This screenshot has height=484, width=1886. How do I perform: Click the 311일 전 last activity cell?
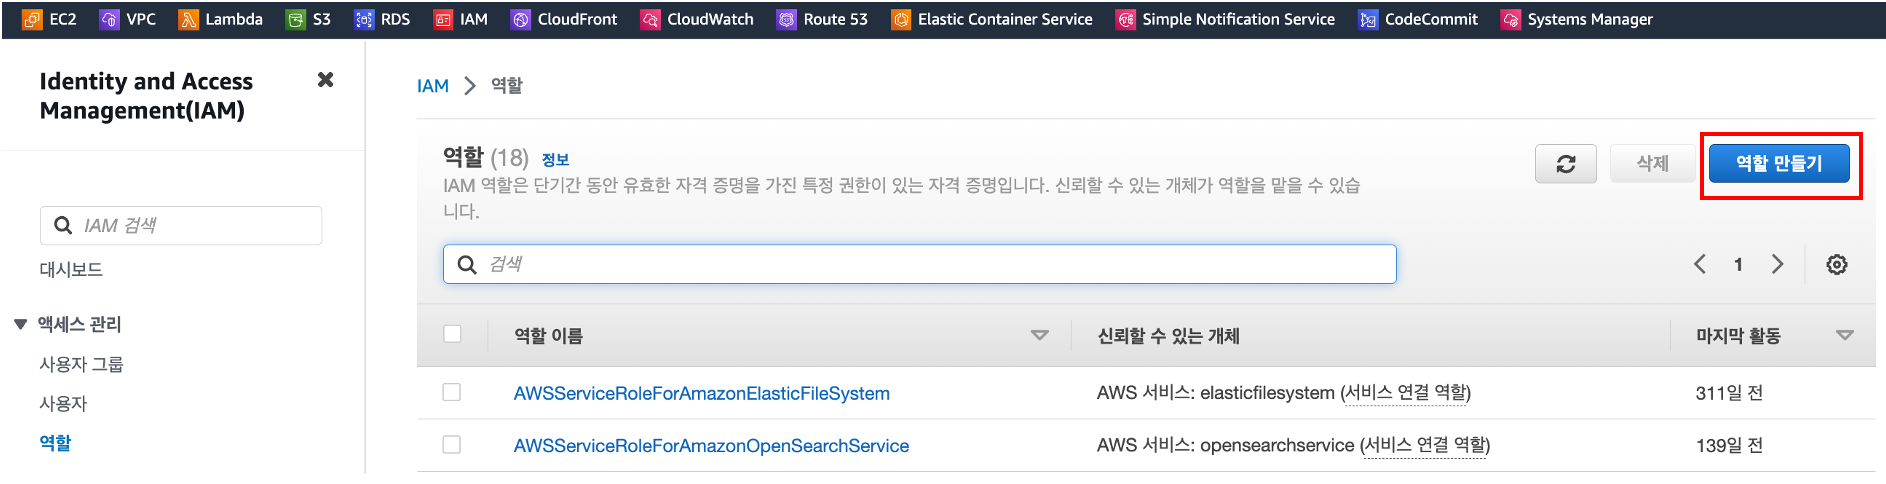(x=1729, y=393)
